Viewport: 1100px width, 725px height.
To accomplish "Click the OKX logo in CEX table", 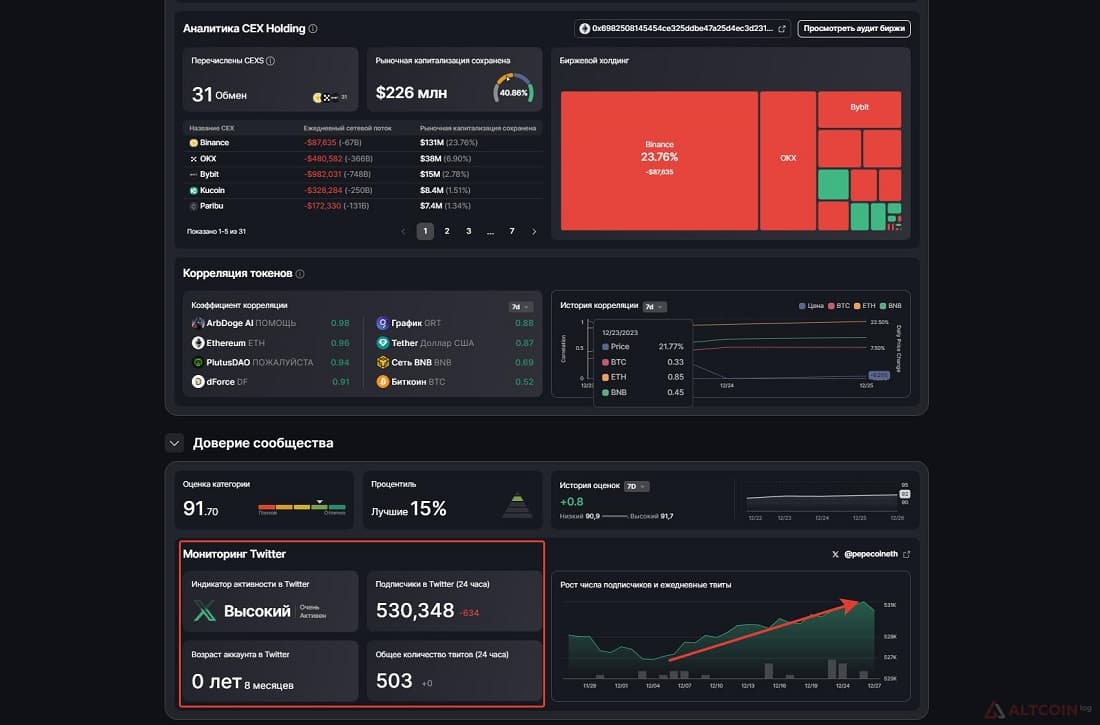I will click(194, 159).
